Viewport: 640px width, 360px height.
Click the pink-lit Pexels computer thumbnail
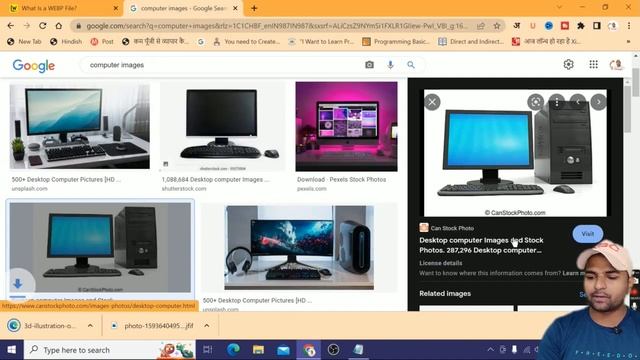(347, 127)
